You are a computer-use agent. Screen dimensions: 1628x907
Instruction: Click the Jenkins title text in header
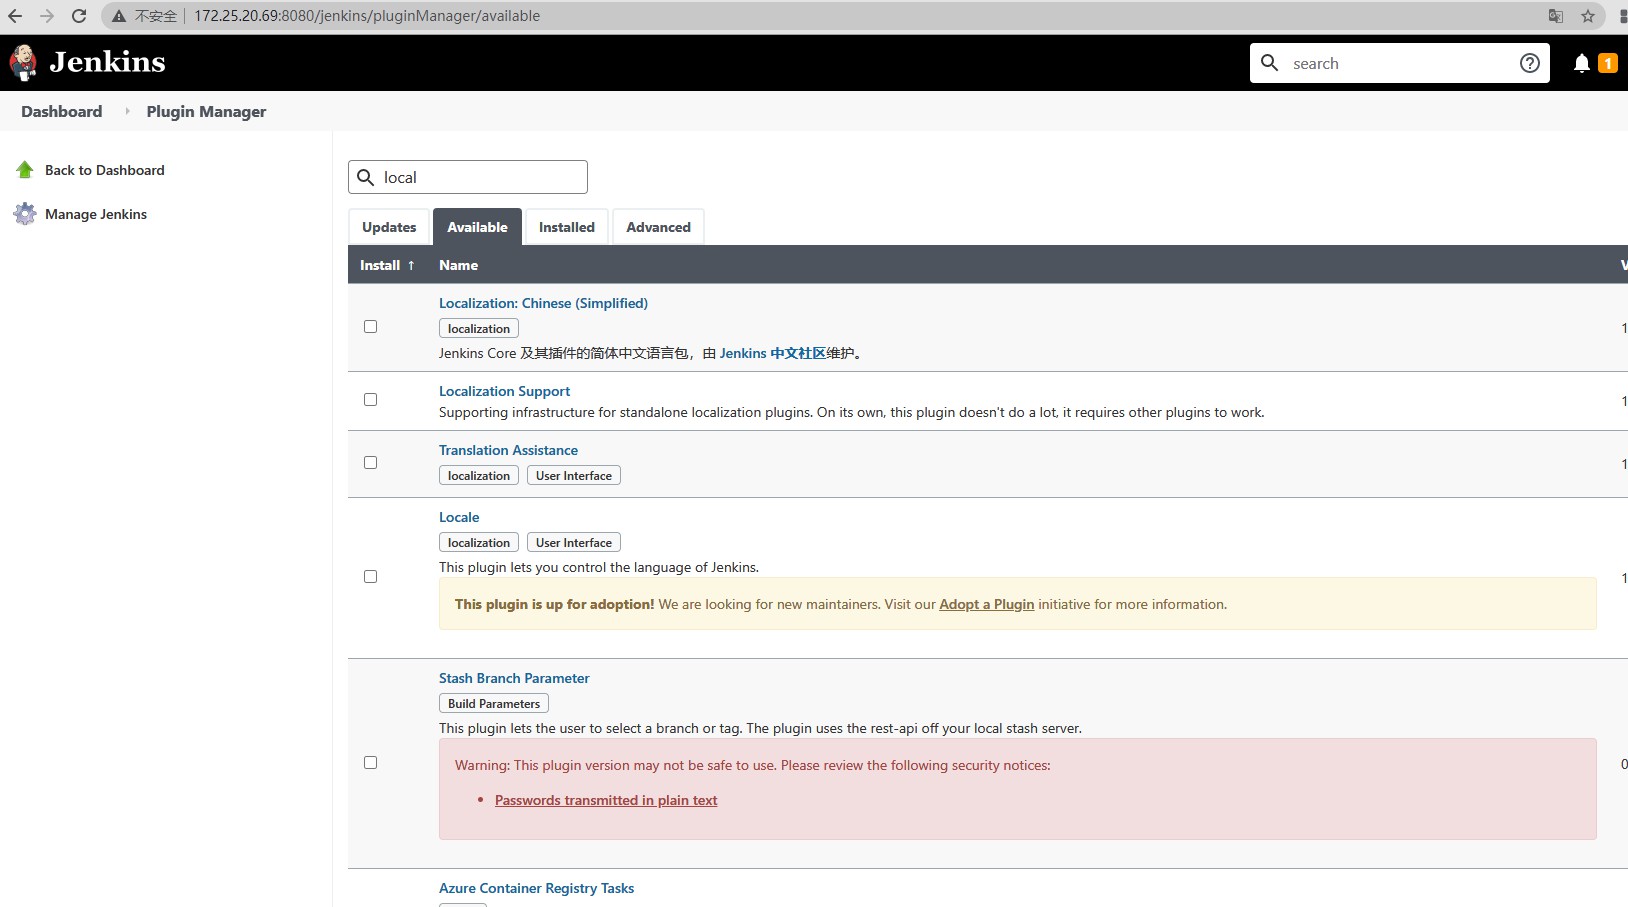pyautogui.click(x=107, y=62)
